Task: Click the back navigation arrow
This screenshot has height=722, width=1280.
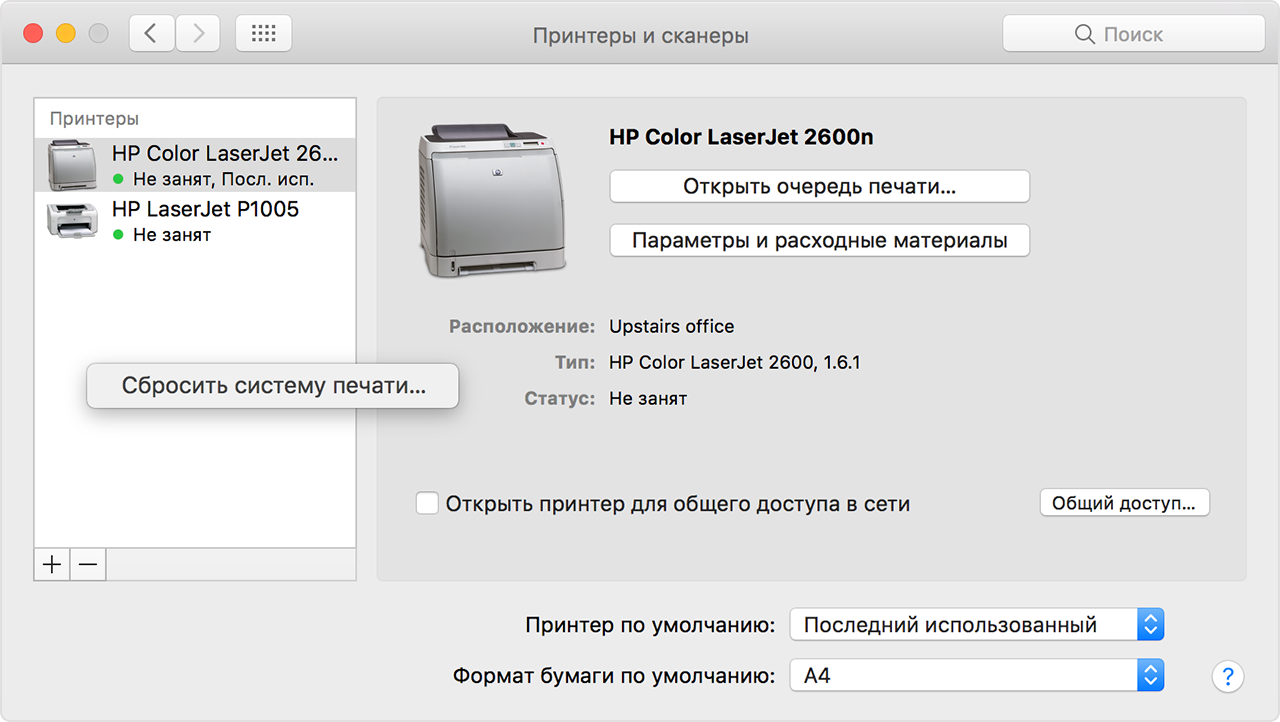Action: coord(152,34)
